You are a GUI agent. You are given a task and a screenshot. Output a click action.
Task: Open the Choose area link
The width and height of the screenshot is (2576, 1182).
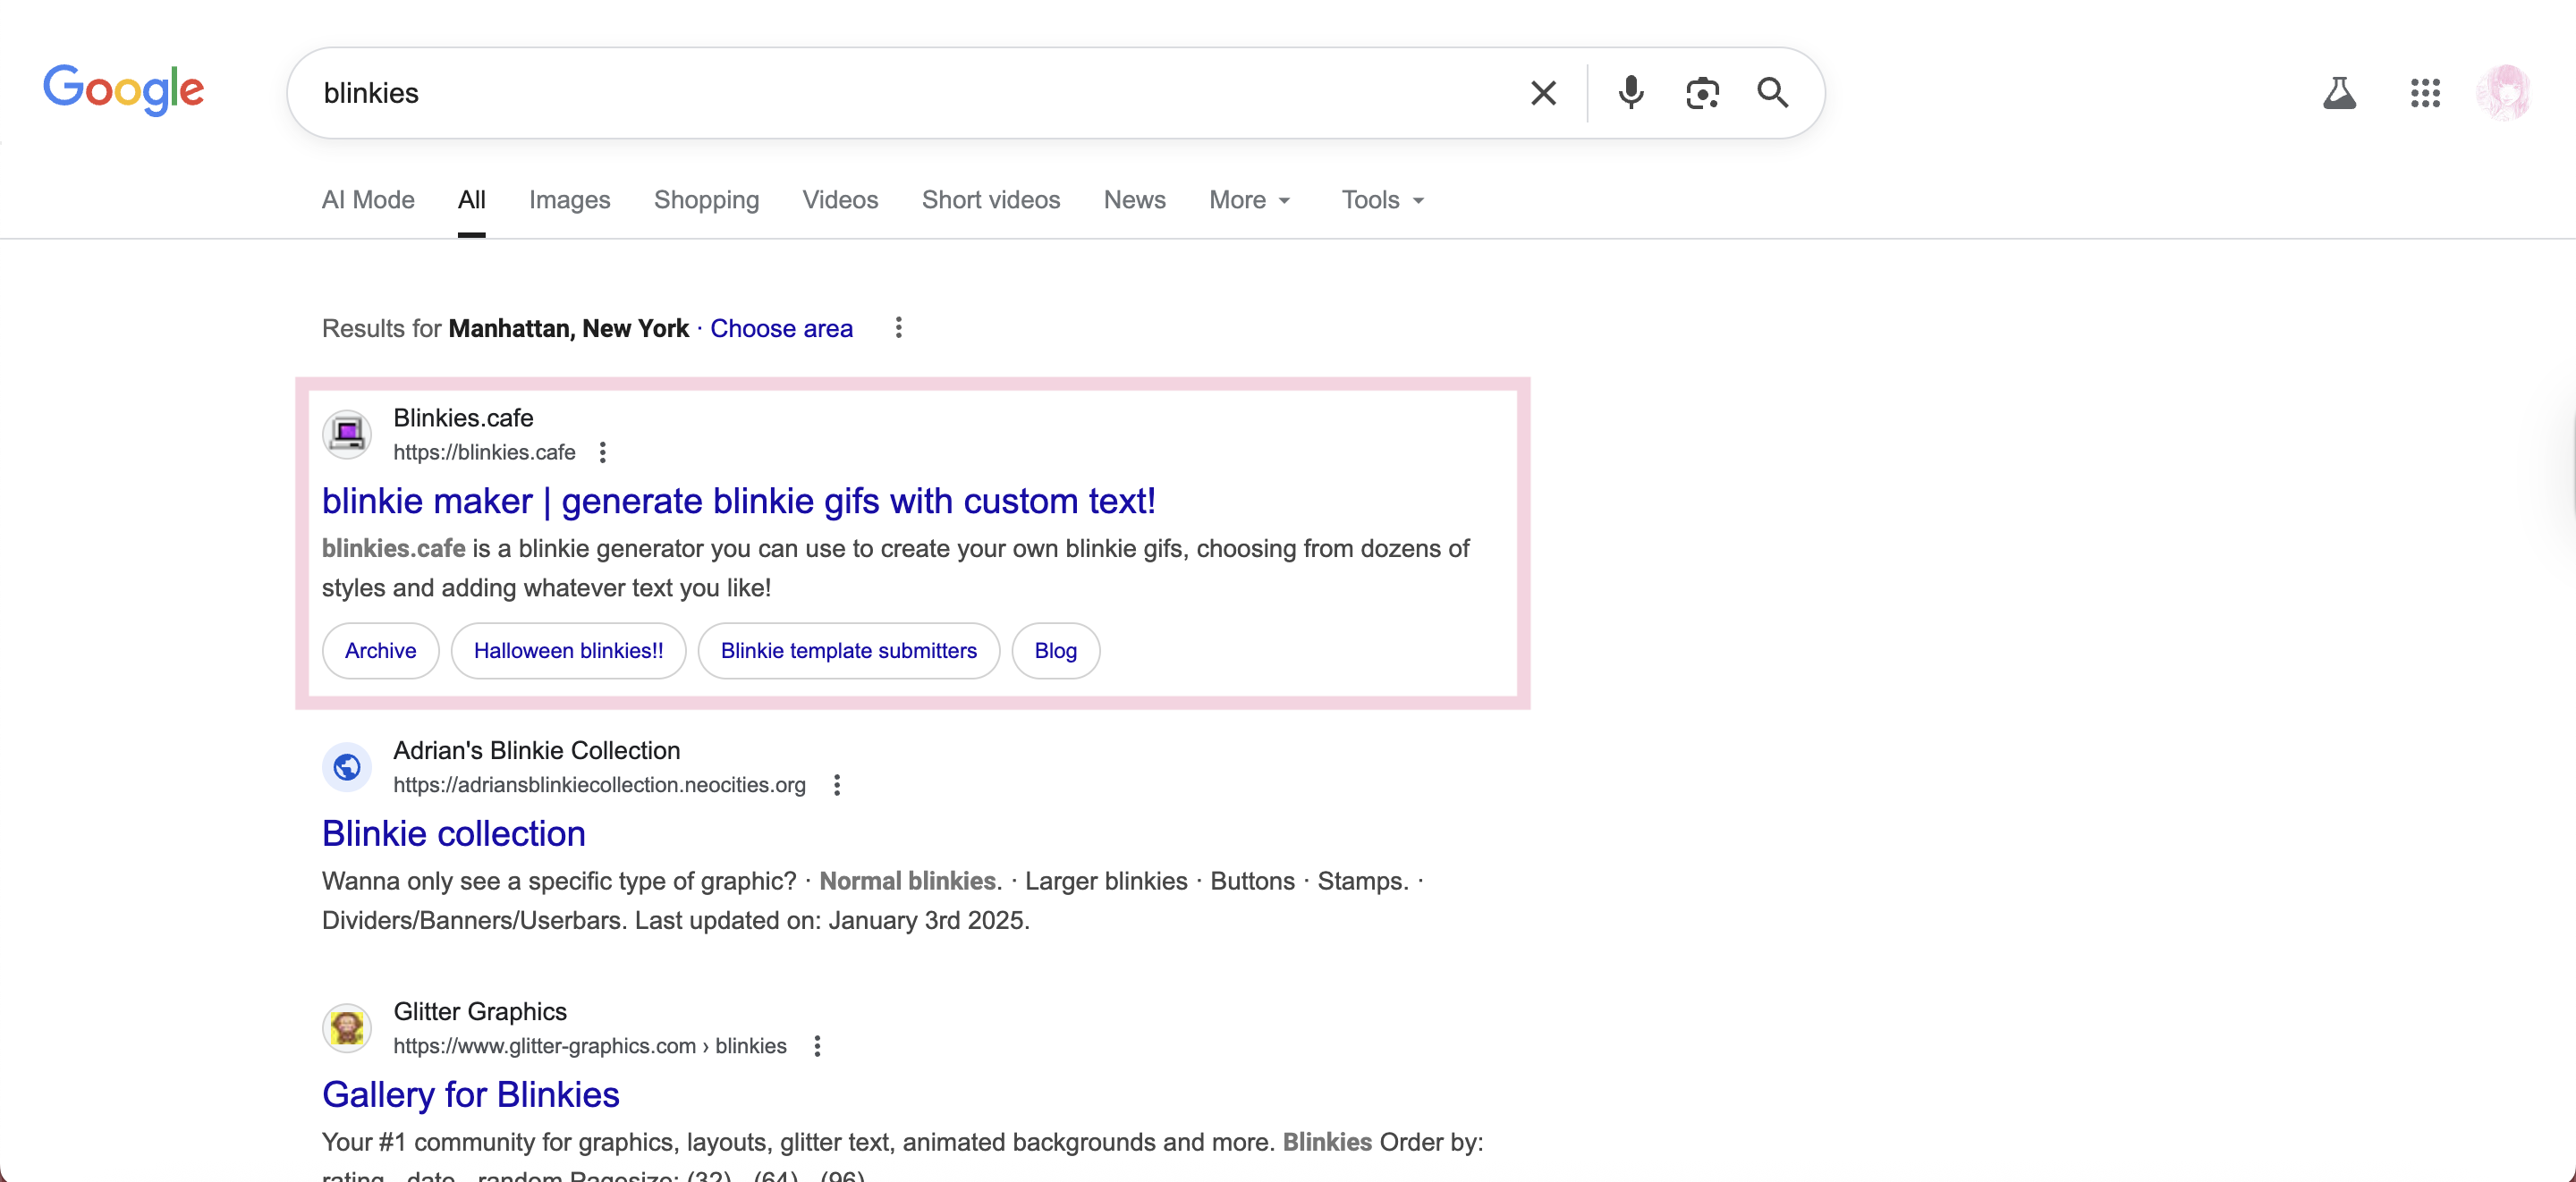781,328
